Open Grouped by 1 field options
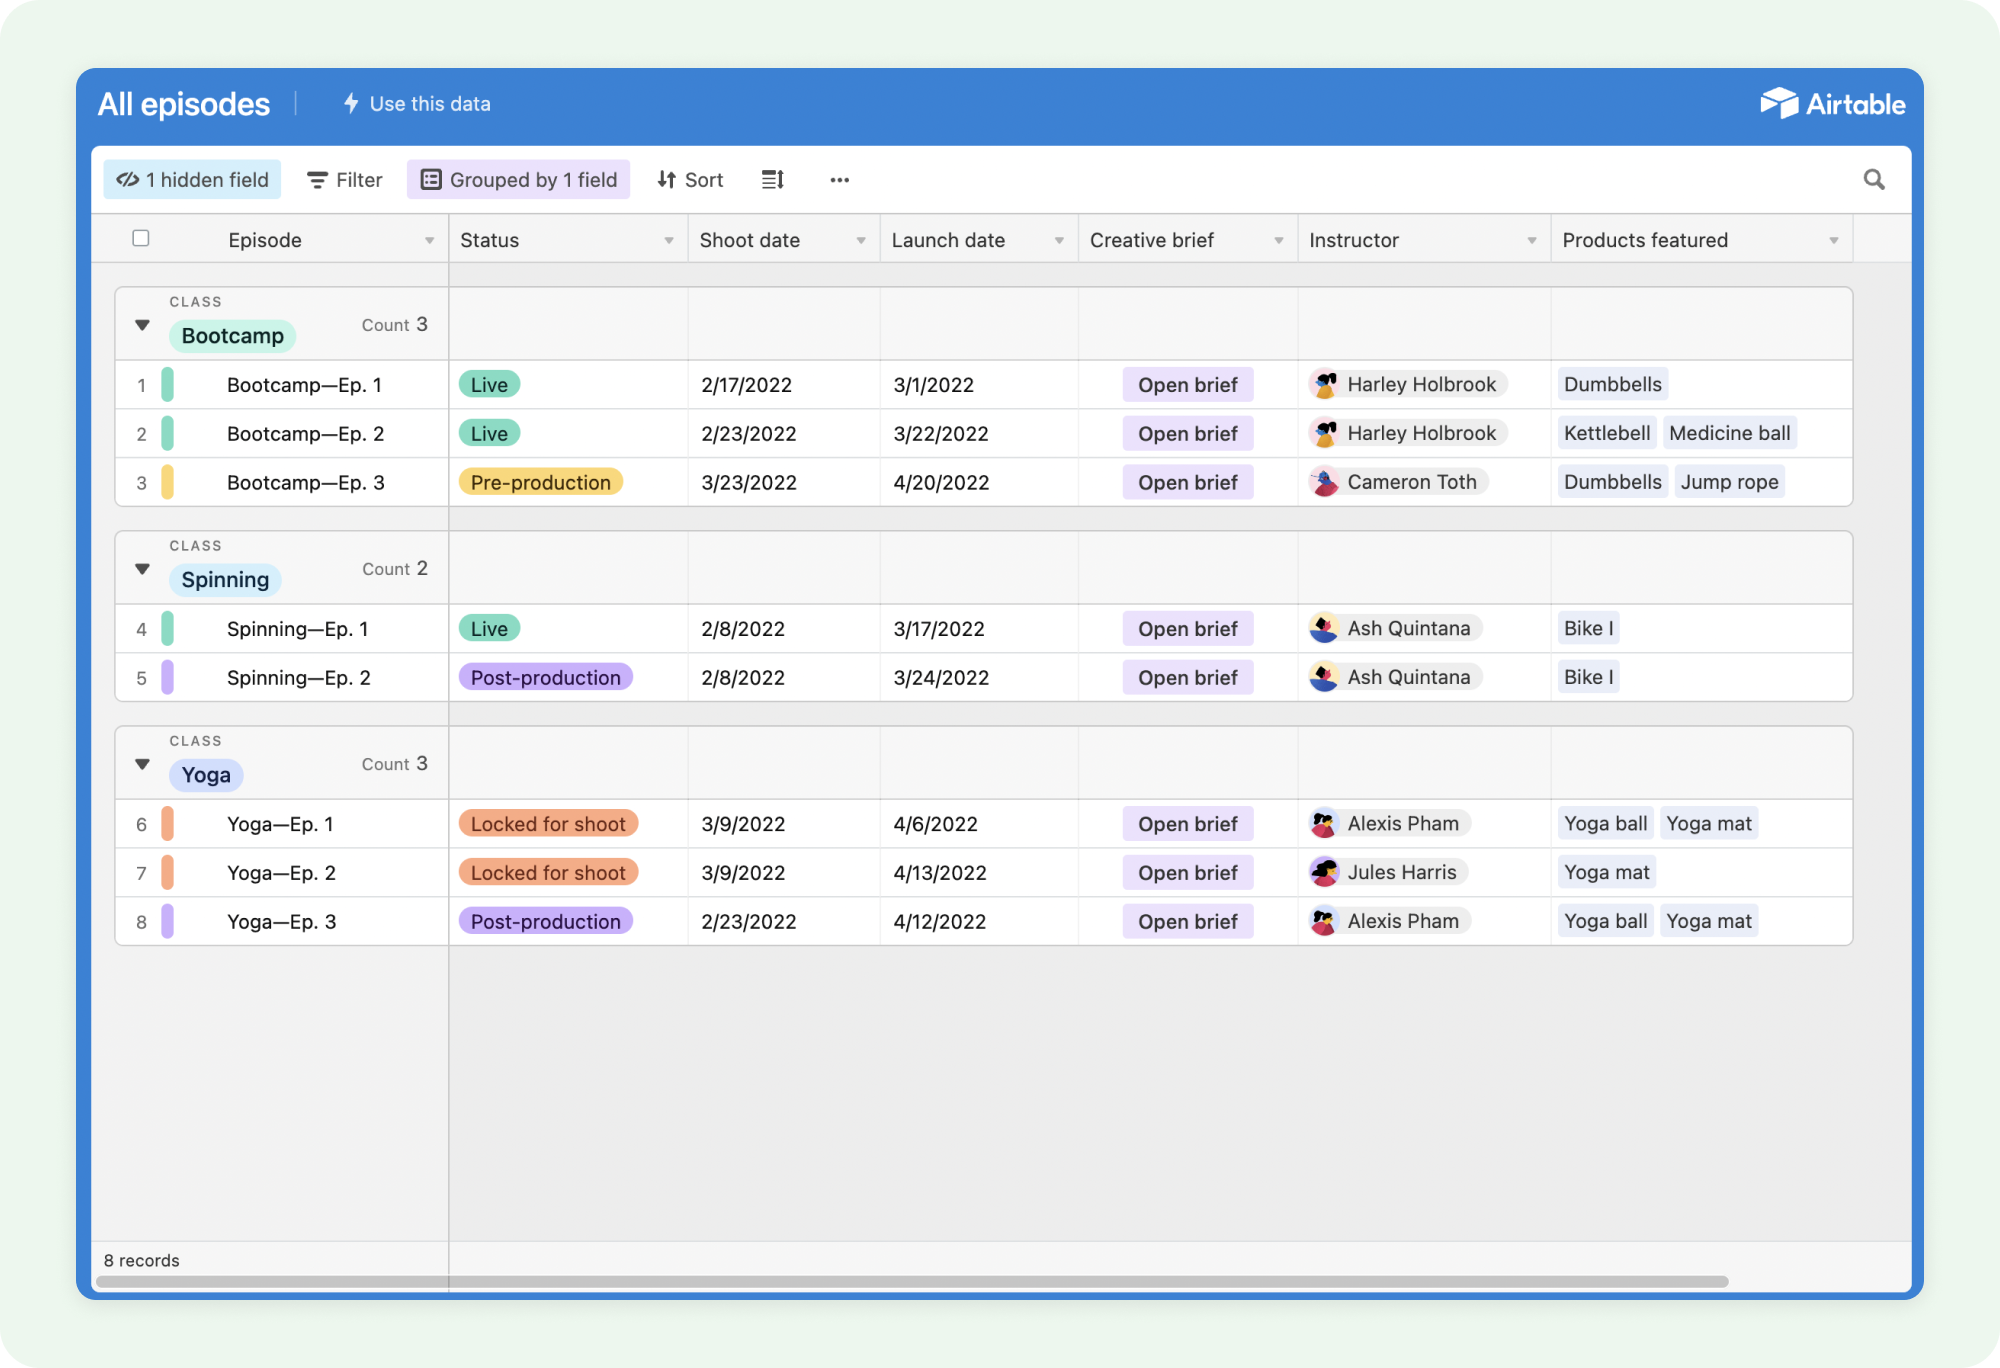 point(518,180)
